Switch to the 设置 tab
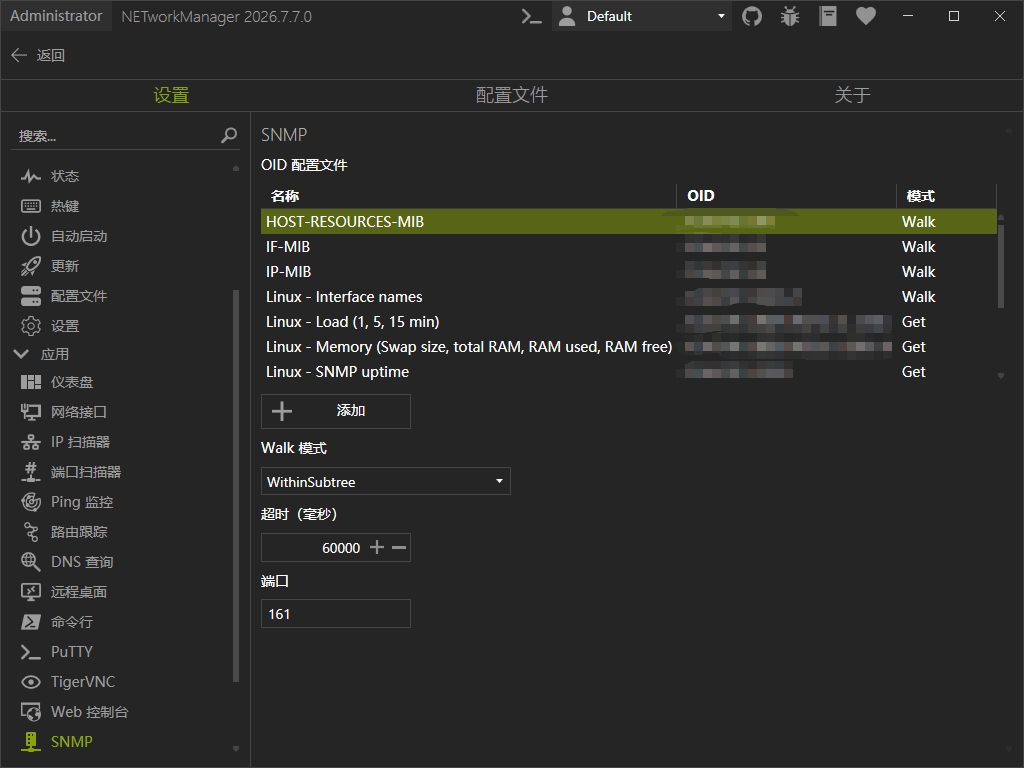 coord(171,95)
